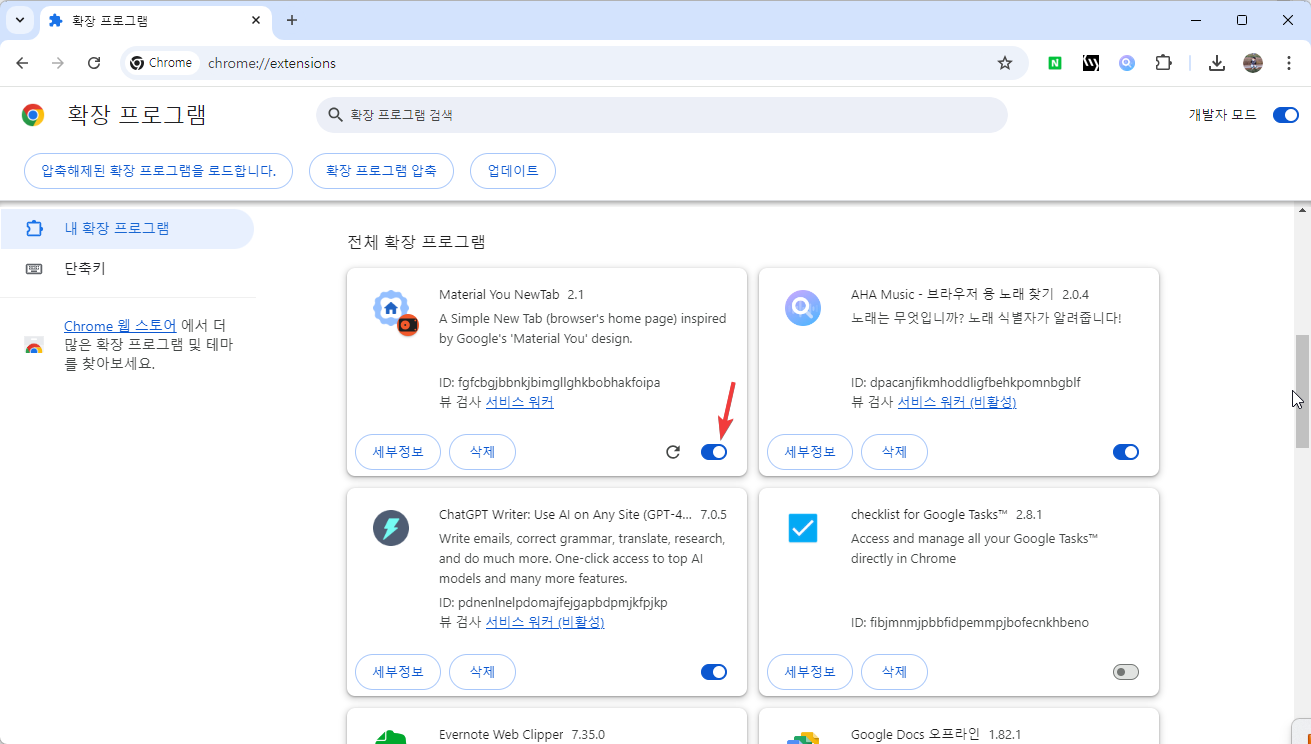Viewport: 1311px width, 744px height.
Task: Click the AHA Music card icon
Action: click(803, 308)
